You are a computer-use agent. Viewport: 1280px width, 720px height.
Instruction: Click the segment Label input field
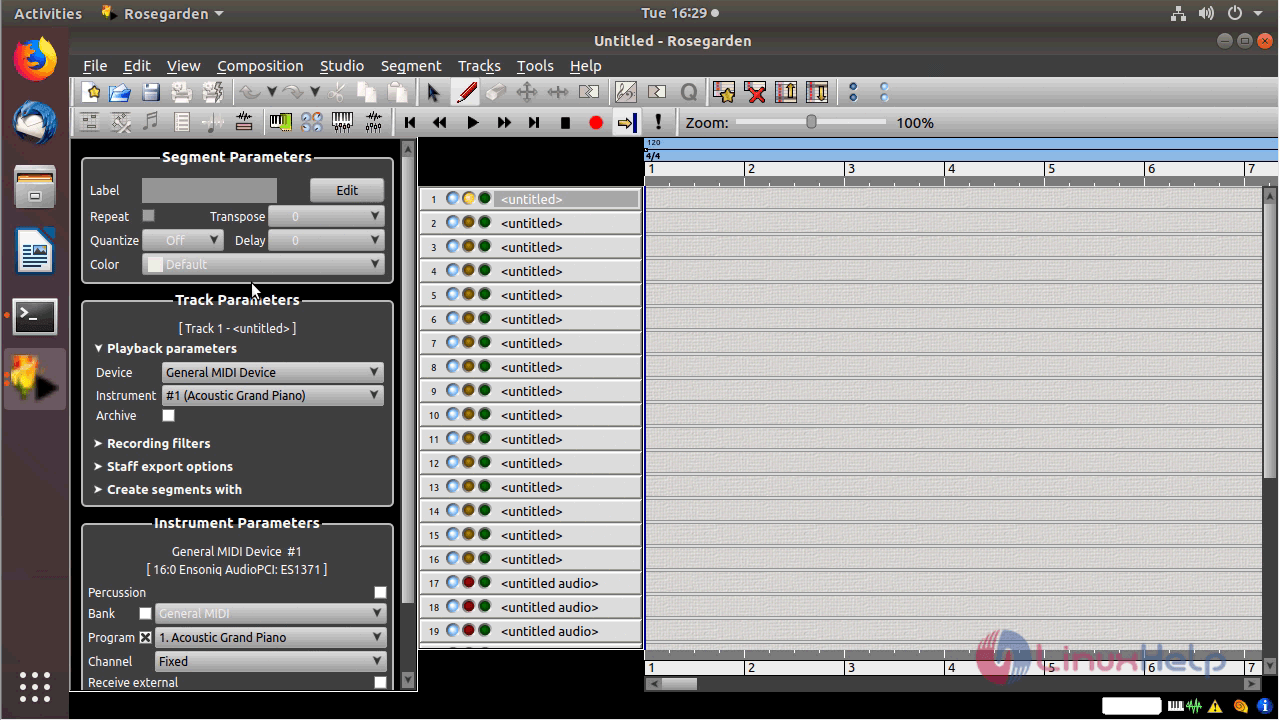[209, 190]
